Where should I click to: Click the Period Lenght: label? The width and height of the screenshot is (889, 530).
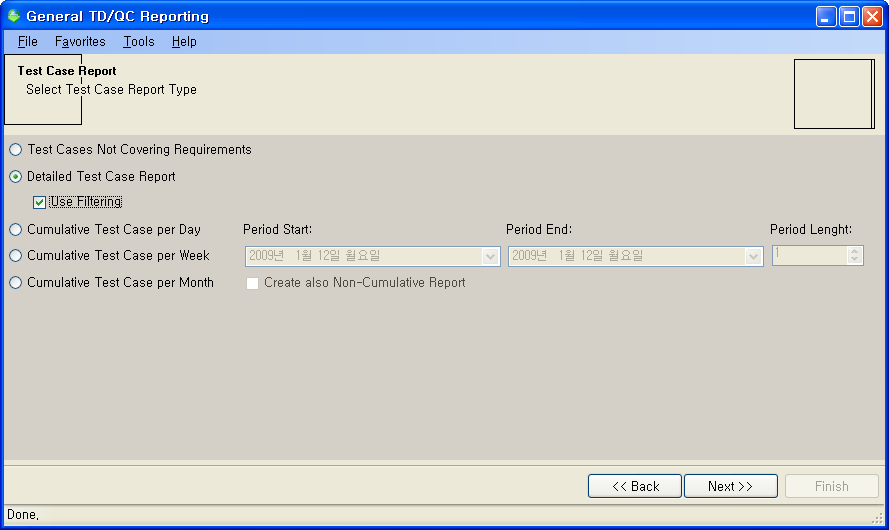coord(811,229)
